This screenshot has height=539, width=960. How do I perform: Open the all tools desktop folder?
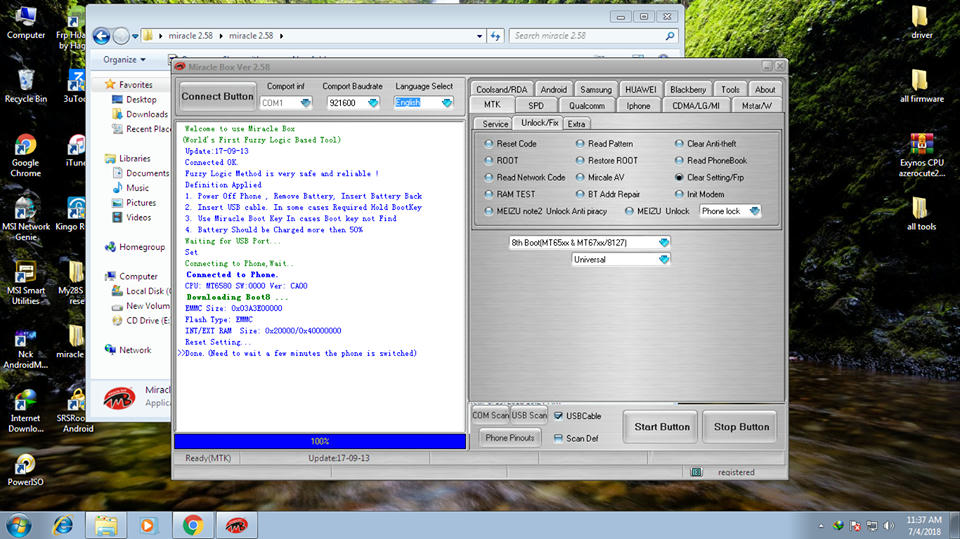click(x=921, y=214)
